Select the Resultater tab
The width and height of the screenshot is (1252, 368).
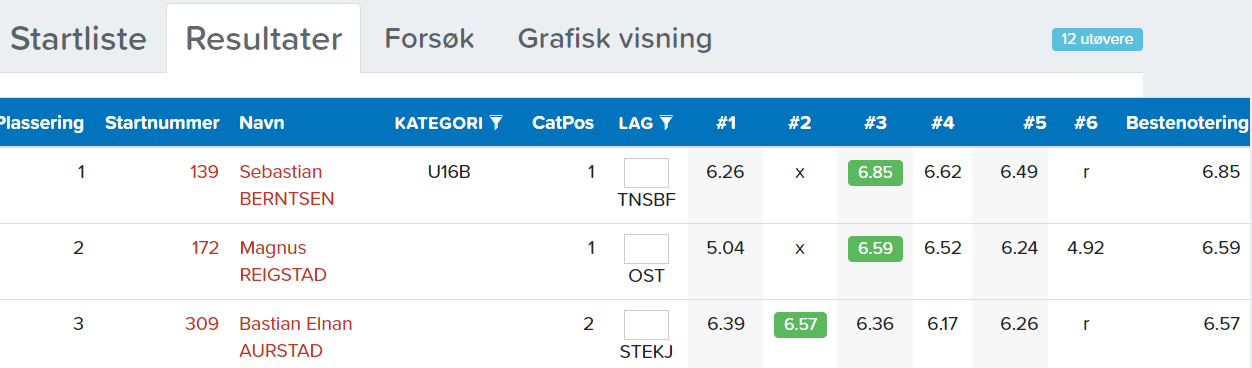(264, 39)
